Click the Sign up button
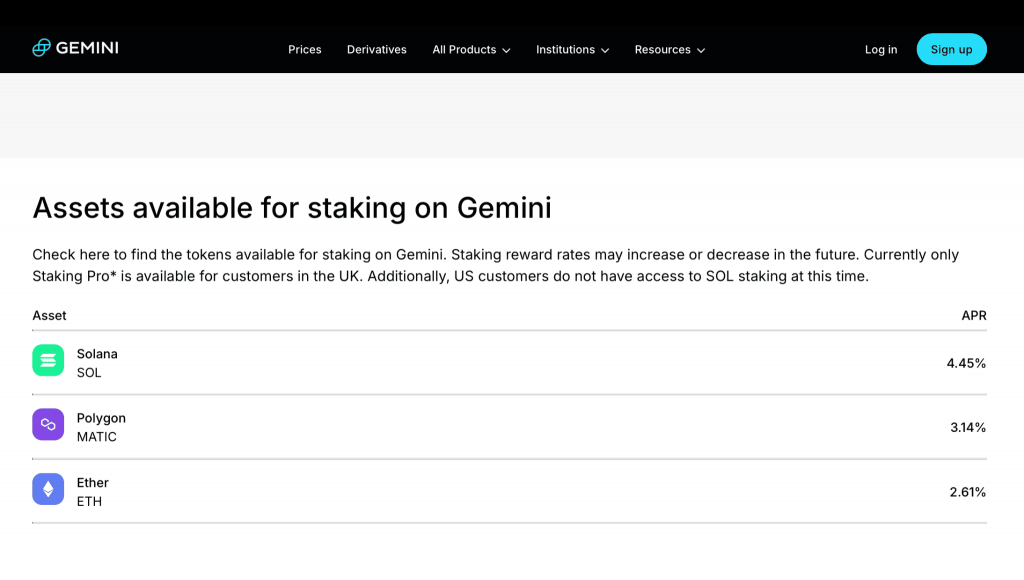Screen dimensions: 1024x580 point(952,49)
